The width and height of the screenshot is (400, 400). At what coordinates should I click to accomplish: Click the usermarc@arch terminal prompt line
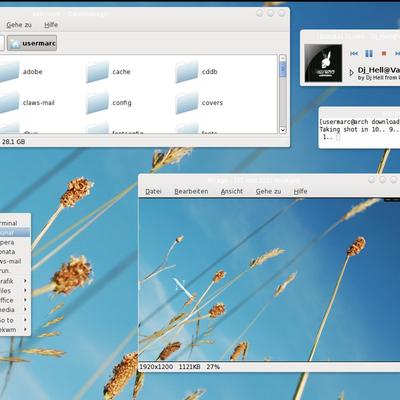point(359,122)
